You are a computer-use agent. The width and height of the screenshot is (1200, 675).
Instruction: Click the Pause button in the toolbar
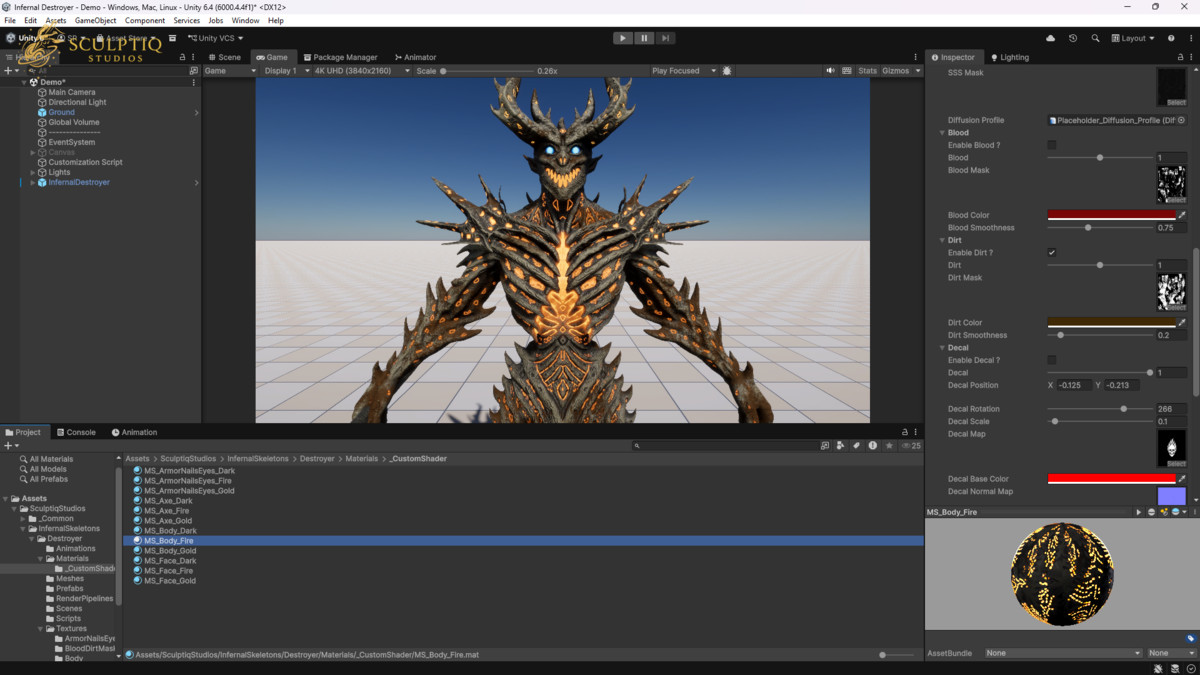click(644, 38)
